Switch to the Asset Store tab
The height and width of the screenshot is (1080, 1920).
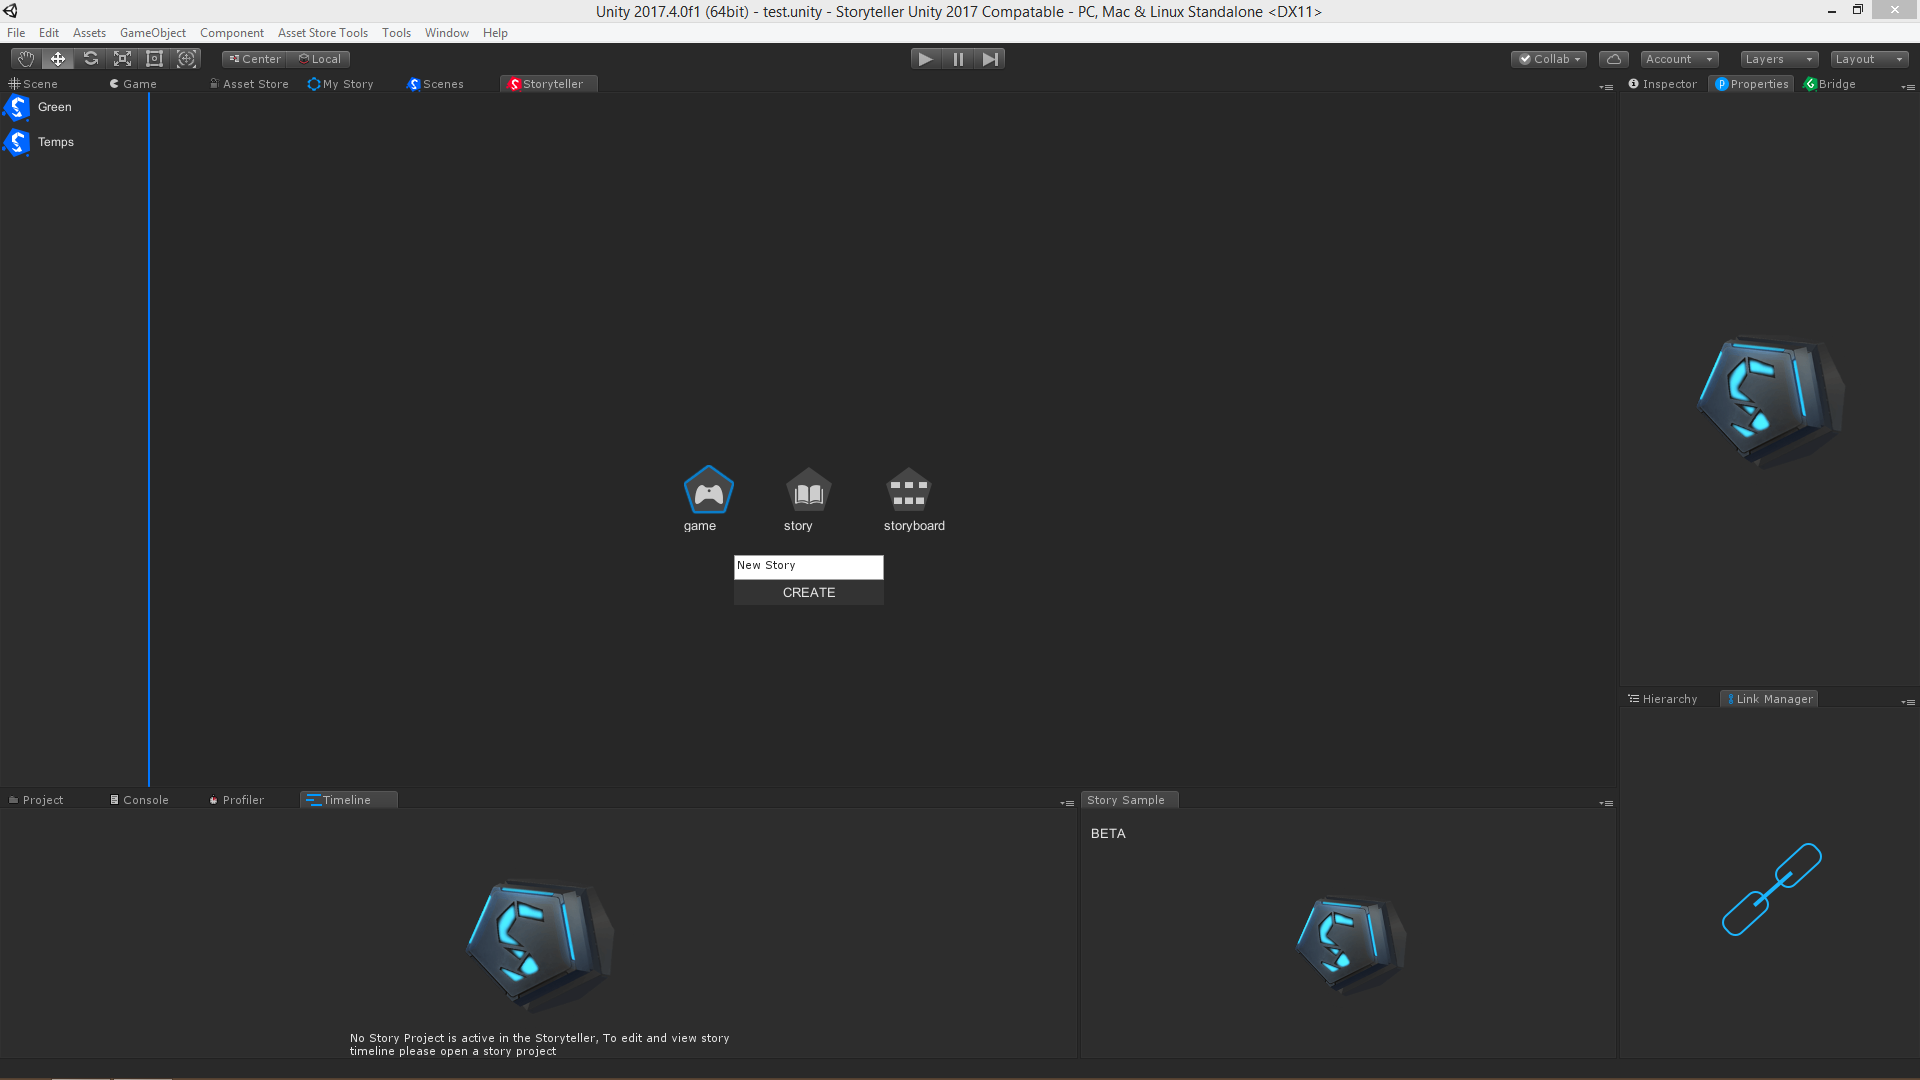tap(250, 84)
